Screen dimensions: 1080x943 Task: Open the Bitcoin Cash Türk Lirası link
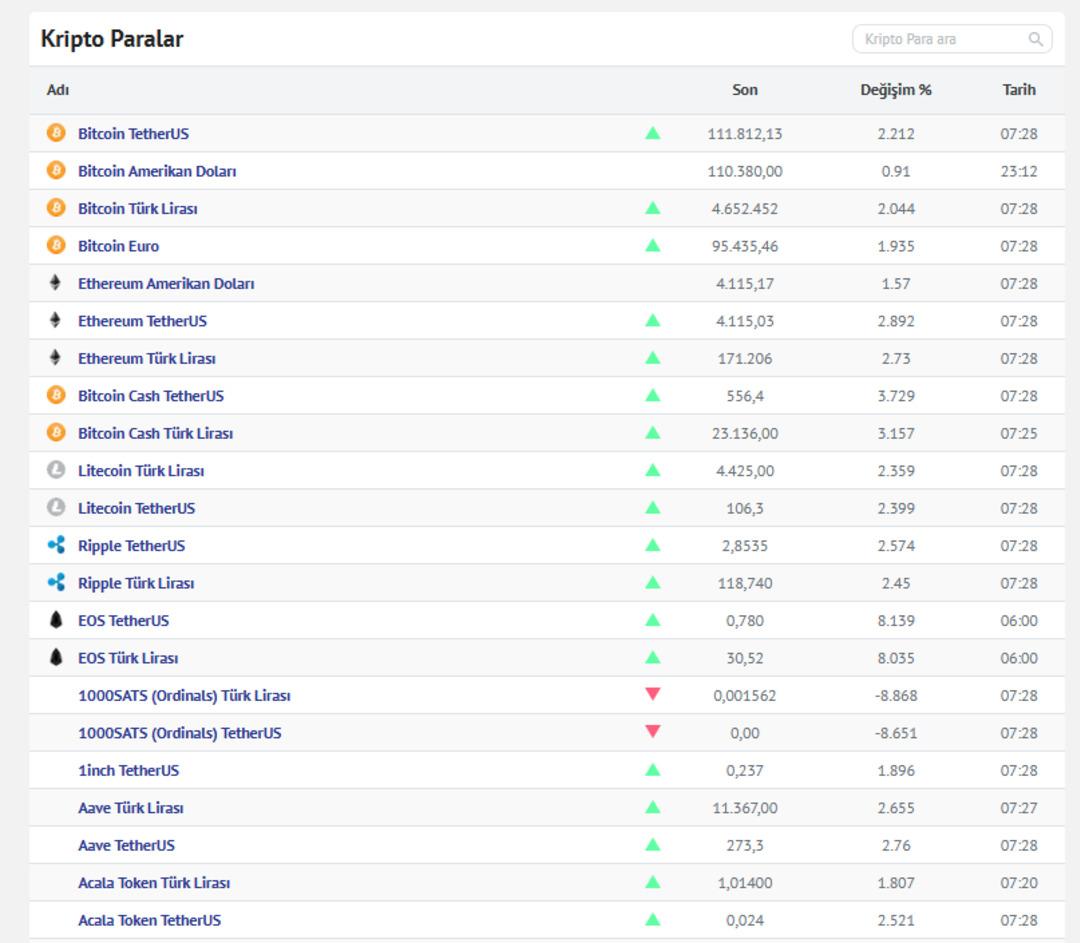tap(156, 433)
